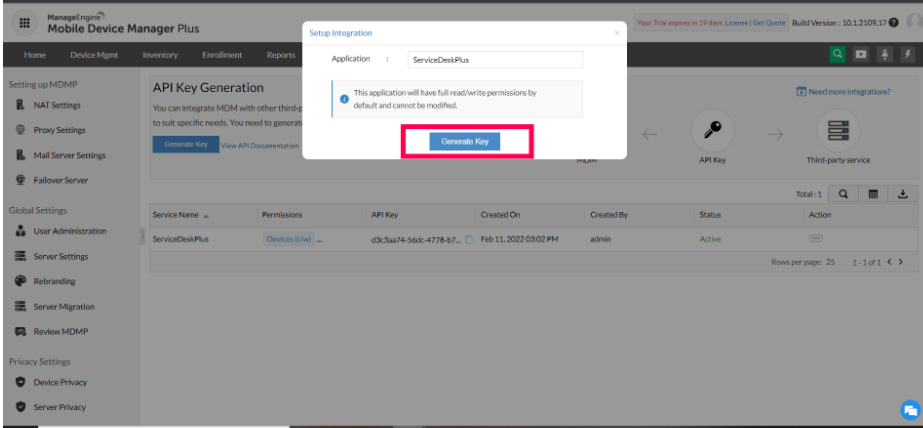The width and height of the screenshot is (923, 428).
Task: Open the video tutorials icon
Action: tap(861, 54)
